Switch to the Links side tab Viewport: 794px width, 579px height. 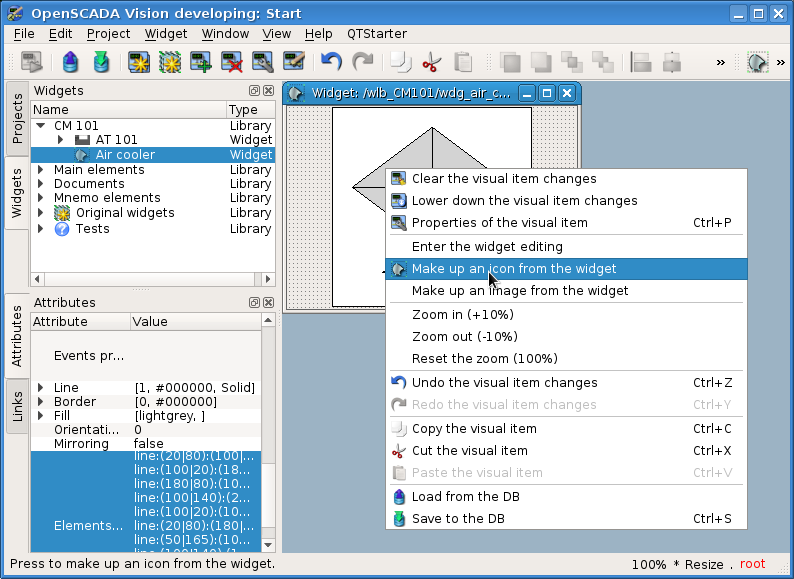point(17,406)
